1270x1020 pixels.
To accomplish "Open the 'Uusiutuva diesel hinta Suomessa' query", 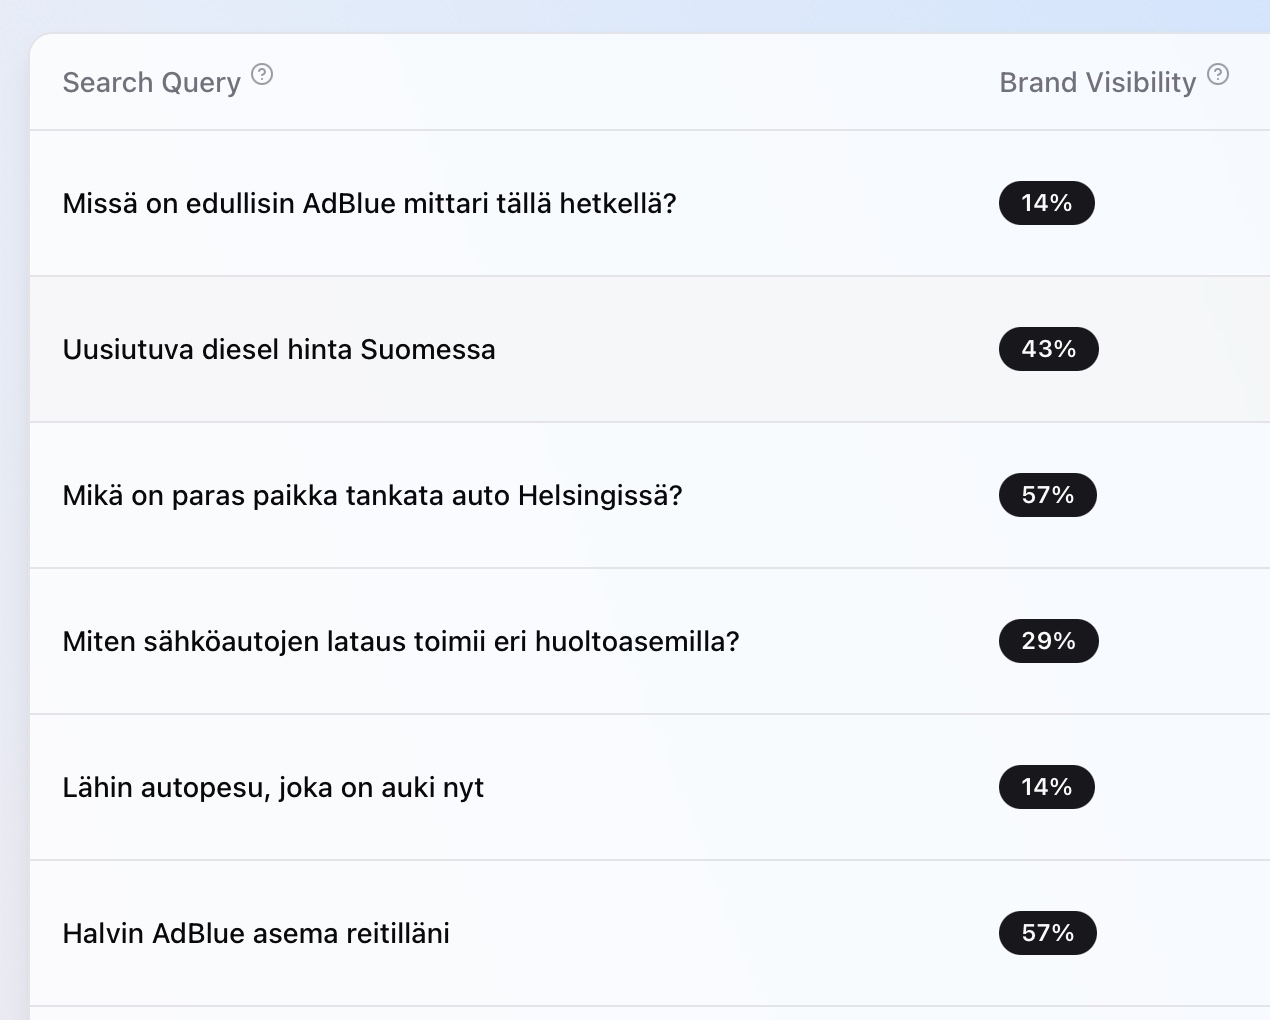I will (279, 350).
